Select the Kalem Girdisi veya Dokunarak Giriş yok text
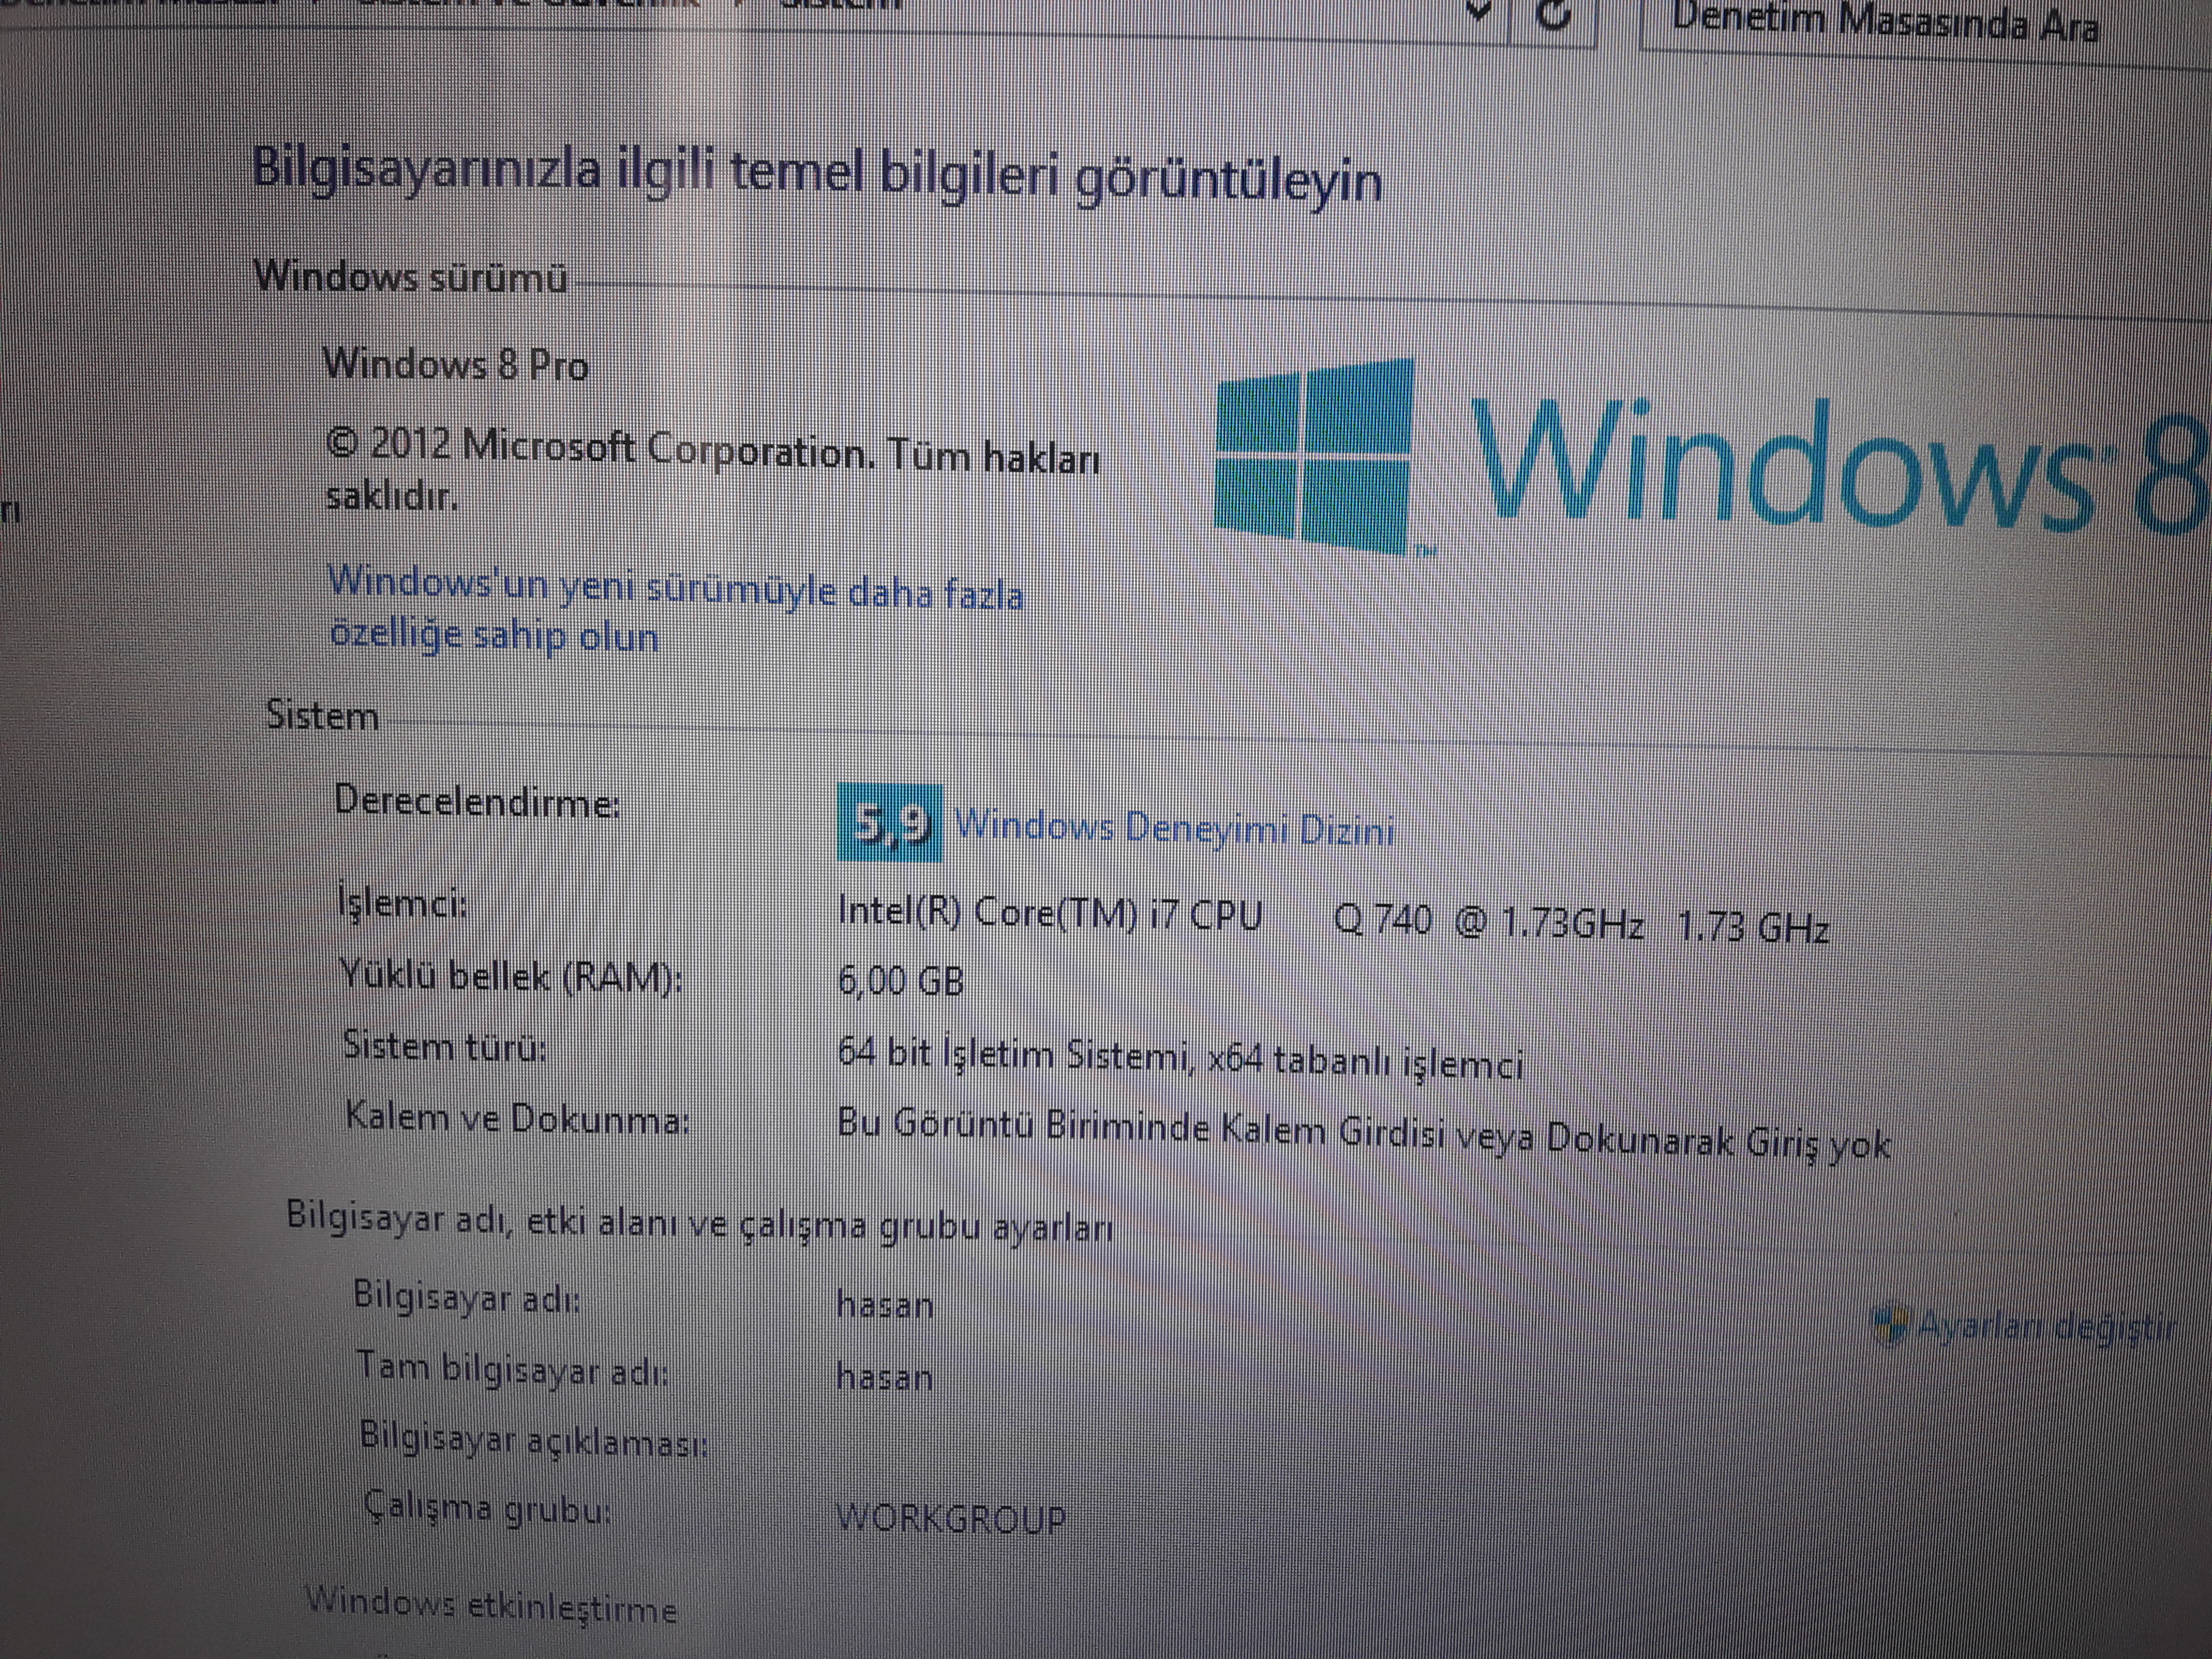Screen dimensions: 2212x1659 point(1556,1138)
